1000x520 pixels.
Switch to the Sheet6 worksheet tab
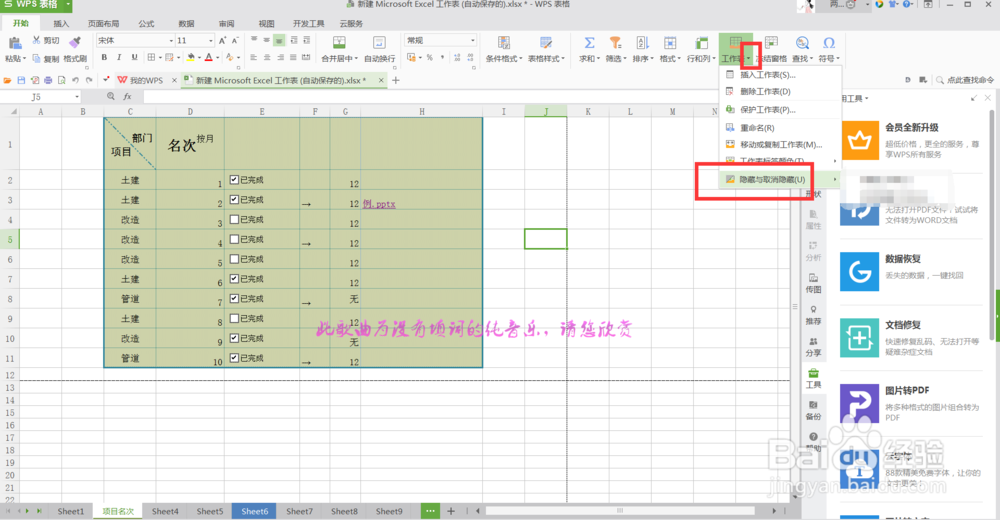254,511
